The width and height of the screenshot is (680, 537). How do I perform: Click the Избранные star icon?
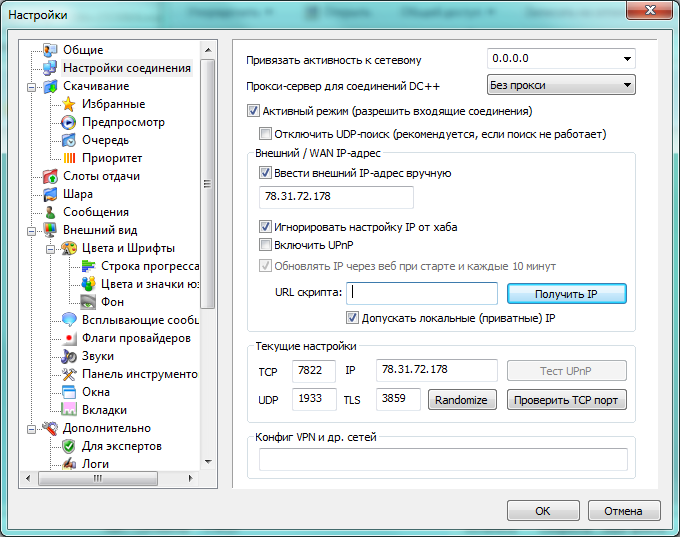click(69, 104)
